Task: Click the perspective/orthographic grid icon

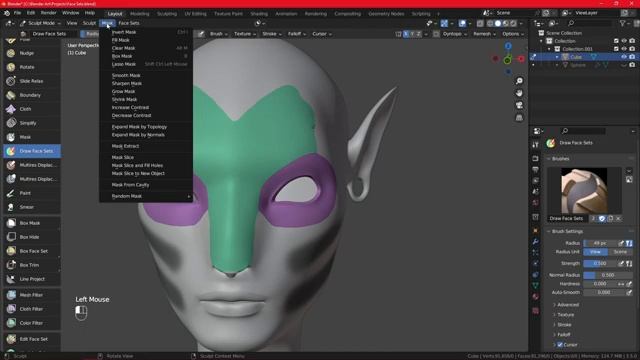Action: click(519, 118)
